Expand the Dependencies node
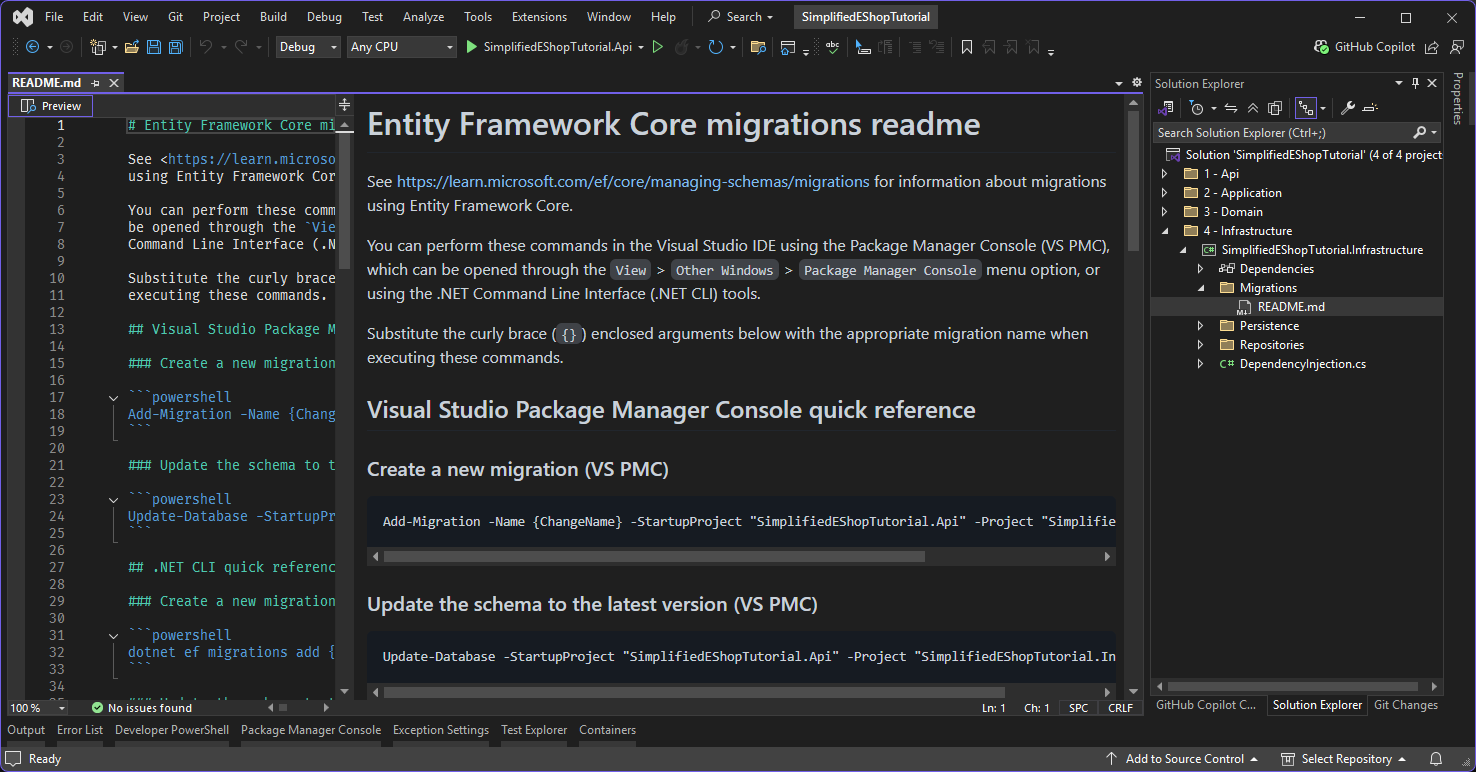Image resolution: width=1476 pixels, height=772 pixels. click(x=1201, y=269)
